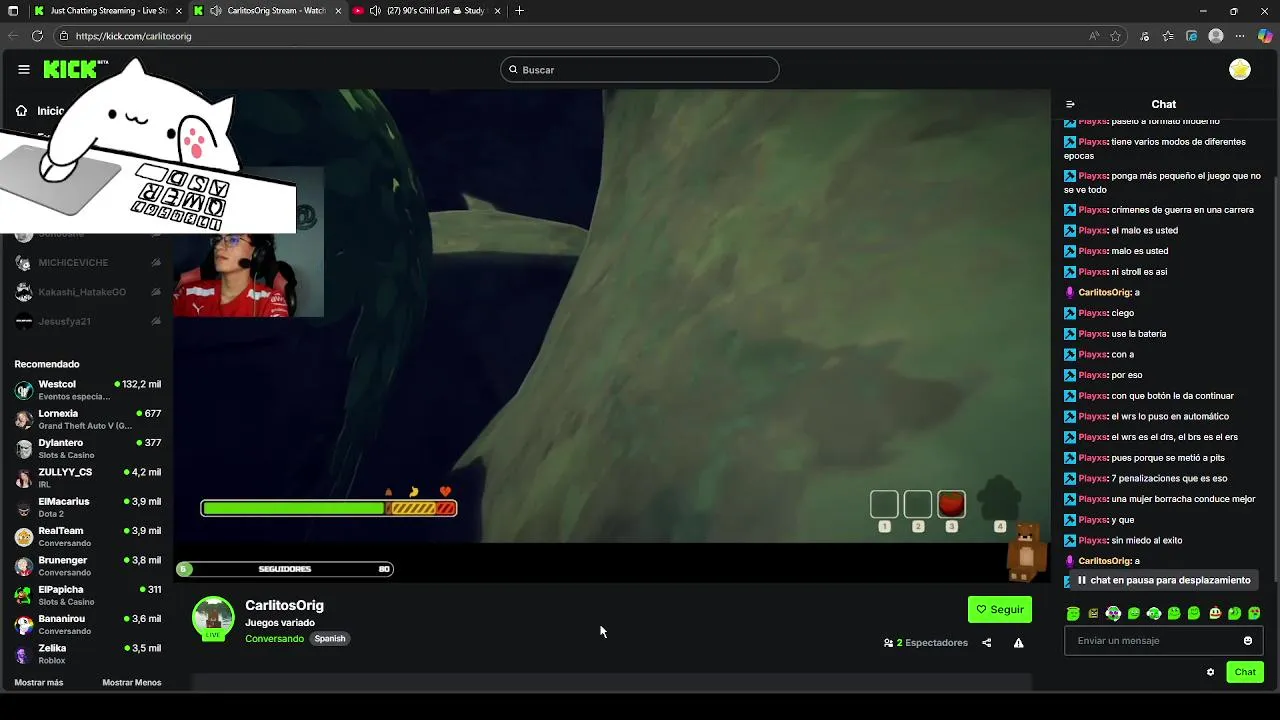Open the Edge Copilot icon
The width and height of the screenshot is (1280, 720).
tap(1264, 36)
